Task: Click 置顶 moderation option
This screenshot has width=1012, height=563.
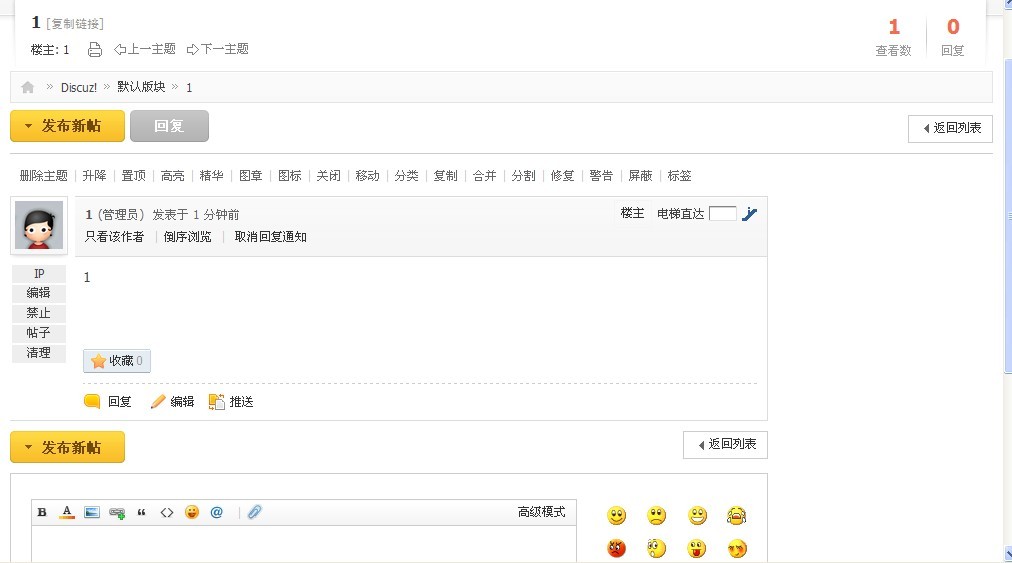Action: pos(134,176)
